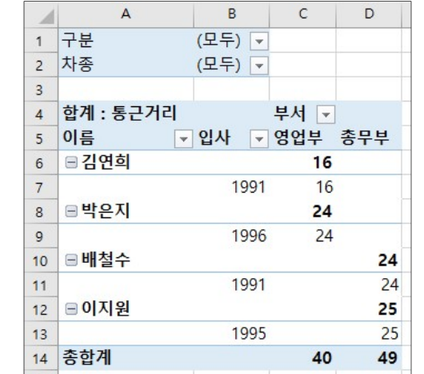Select row 7 header

[x=41, y=187]
